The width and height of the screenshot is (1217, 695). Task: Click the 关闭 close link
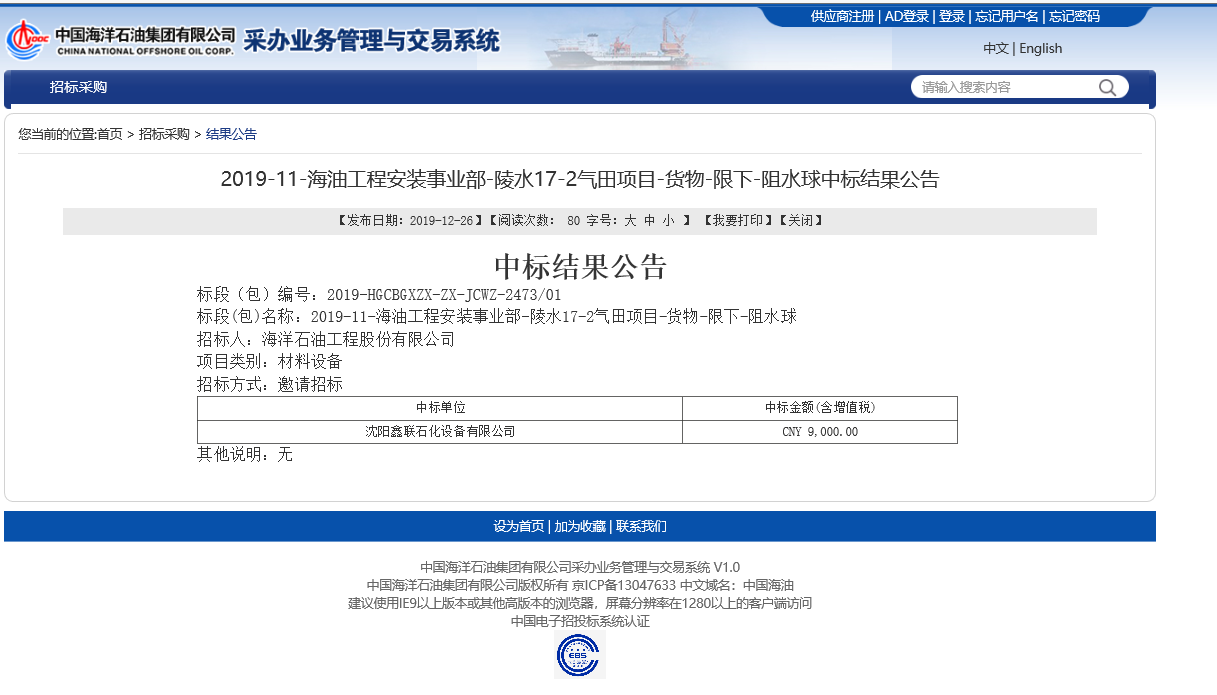[800, 221]
